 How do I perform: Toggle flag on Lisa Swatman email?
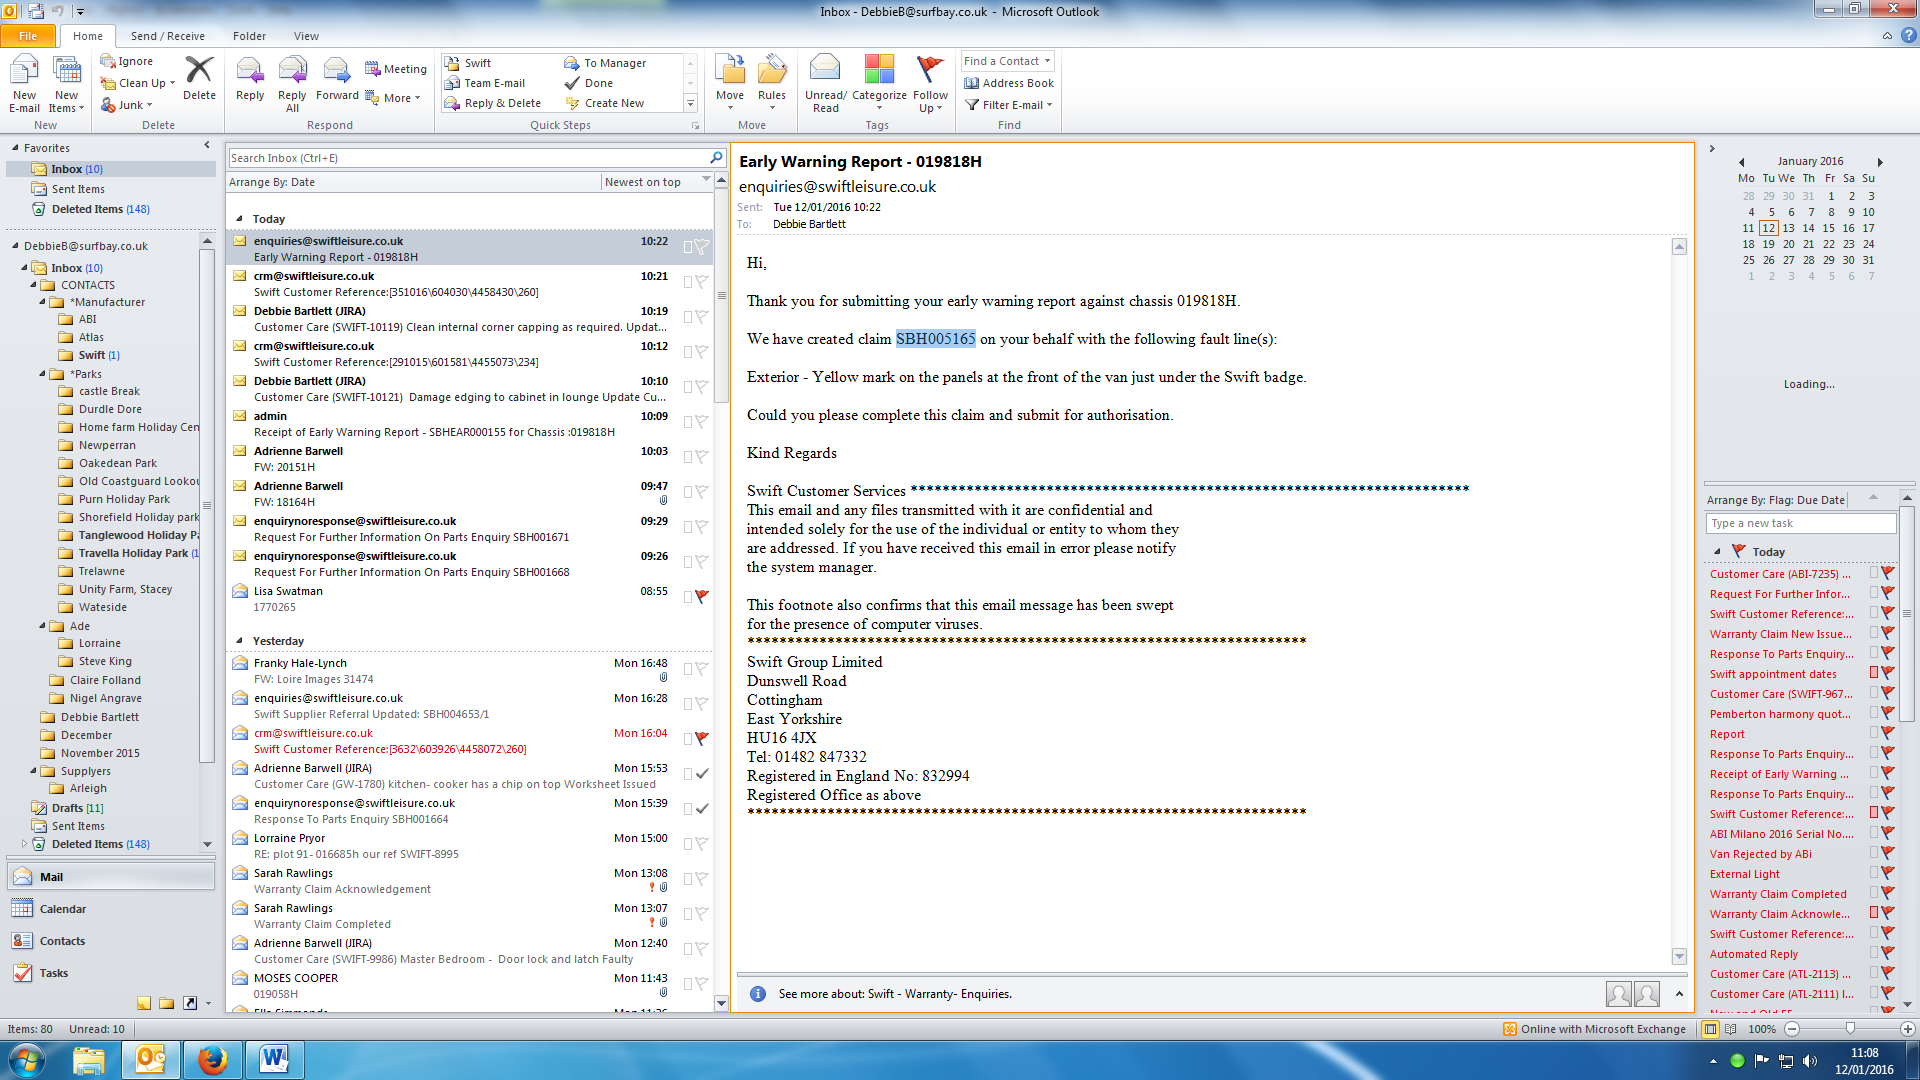[702, 596]
